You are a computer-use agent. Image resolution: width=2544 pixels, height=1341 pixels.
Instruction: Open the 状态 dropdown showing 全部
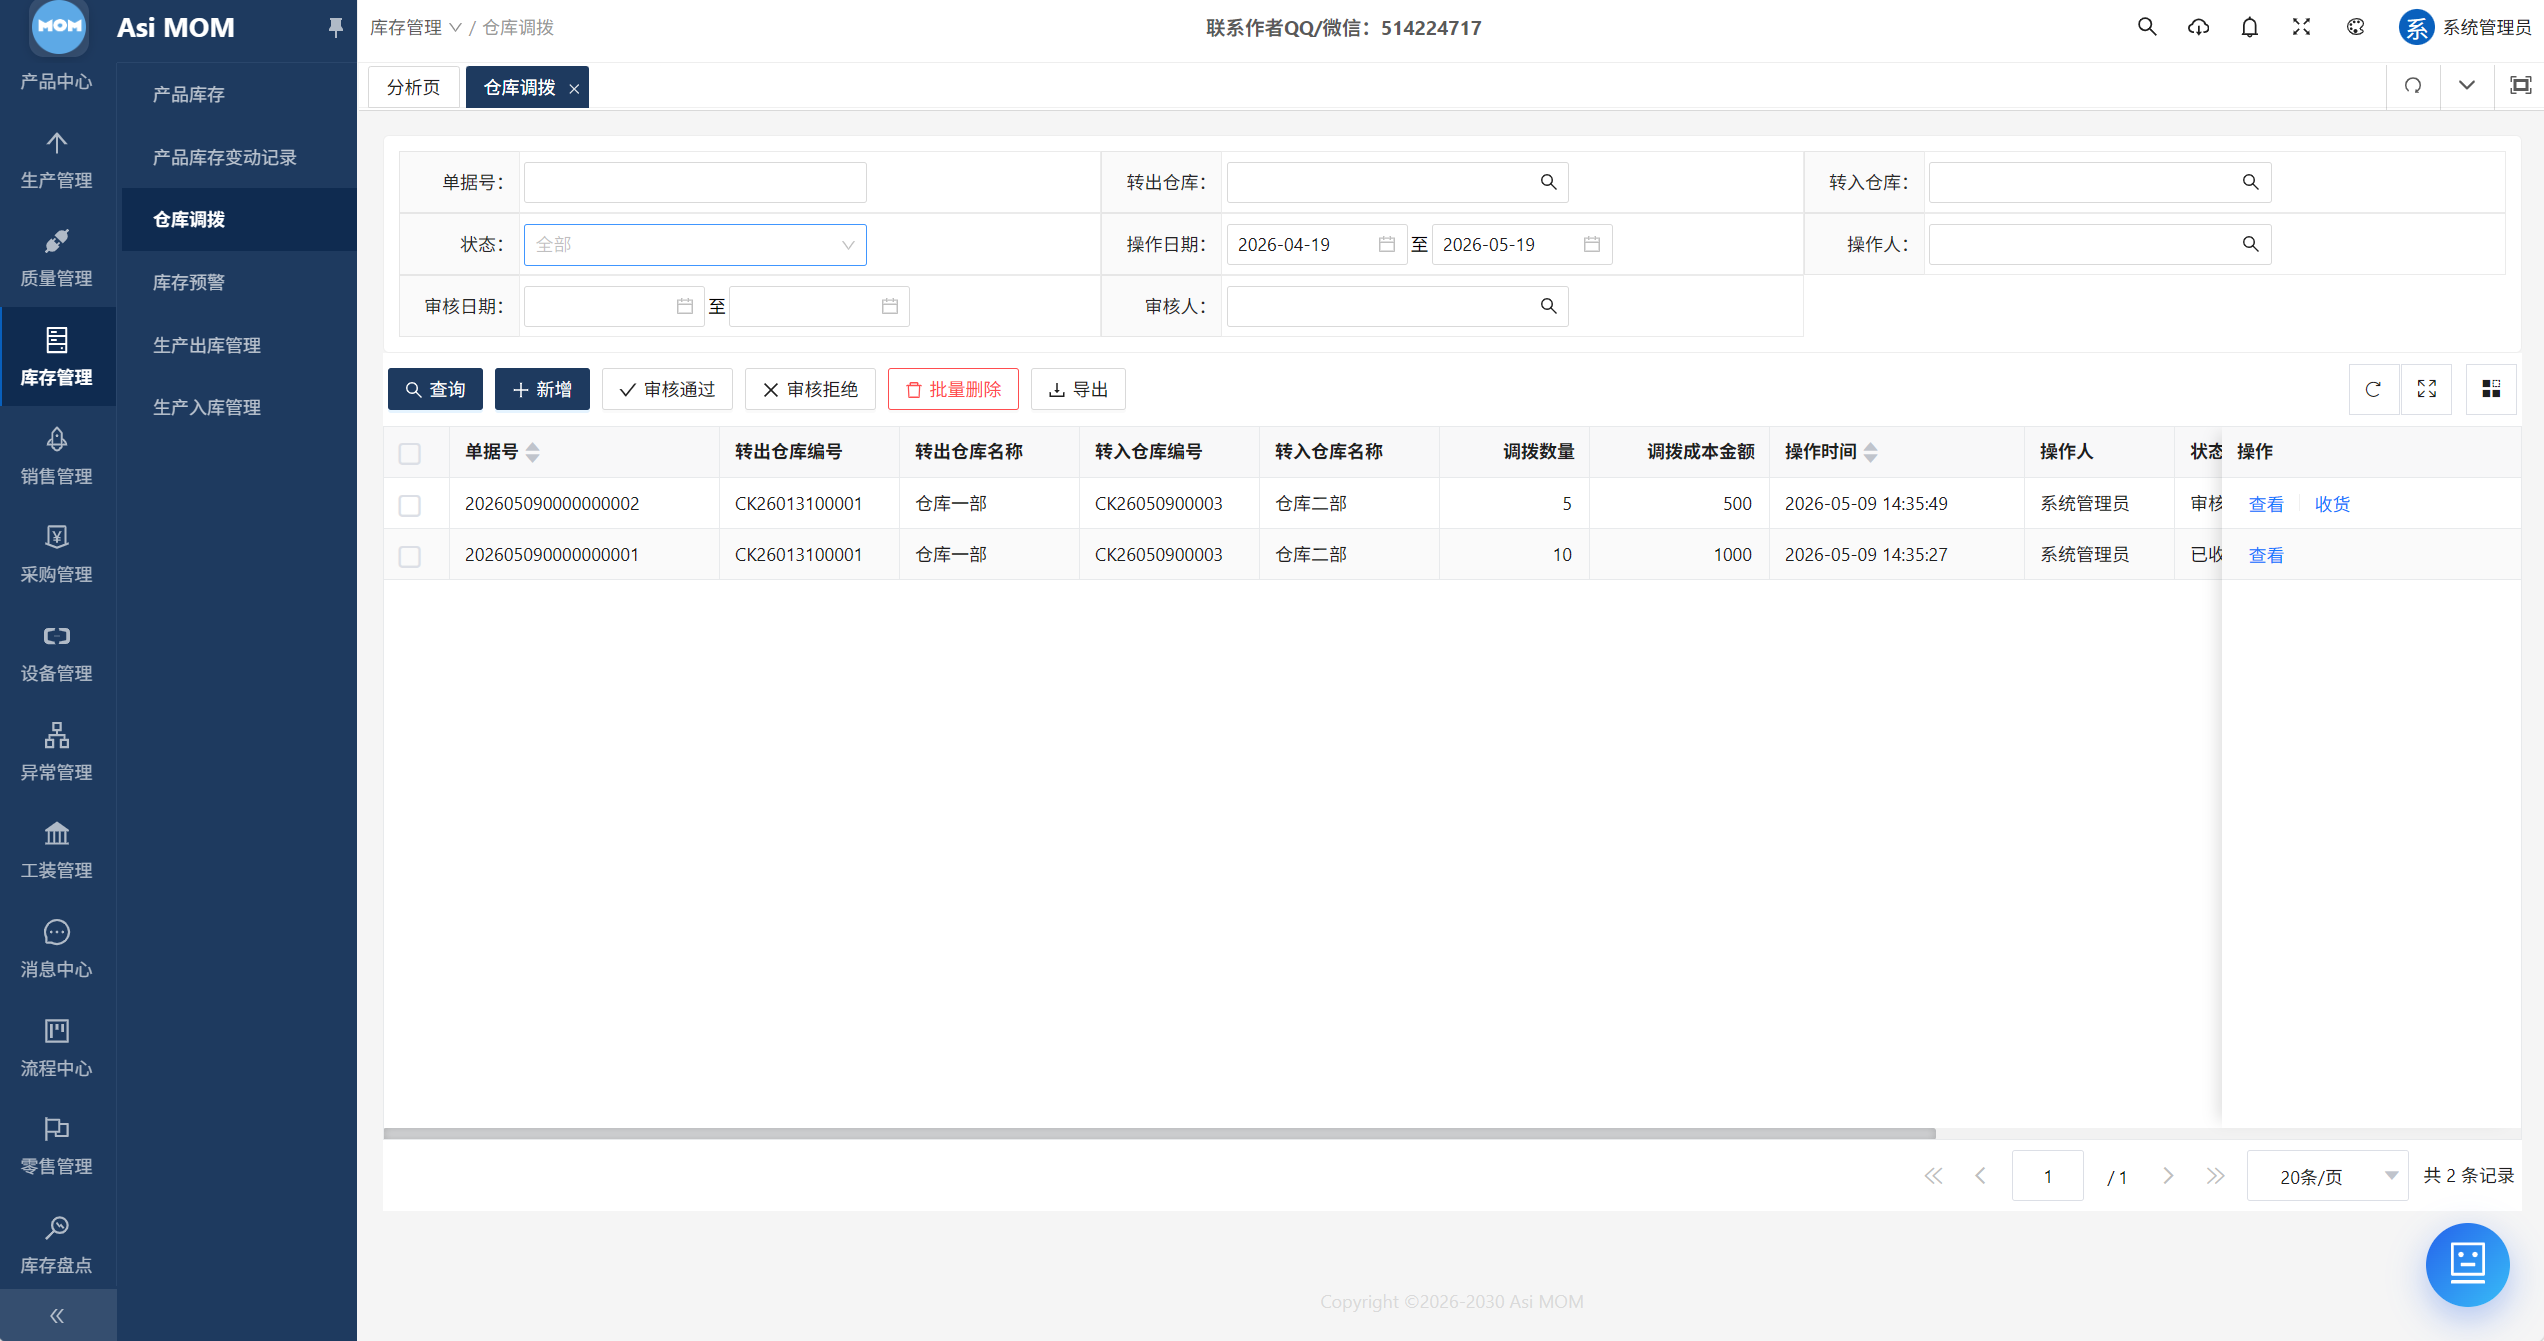tap(695, 244)
